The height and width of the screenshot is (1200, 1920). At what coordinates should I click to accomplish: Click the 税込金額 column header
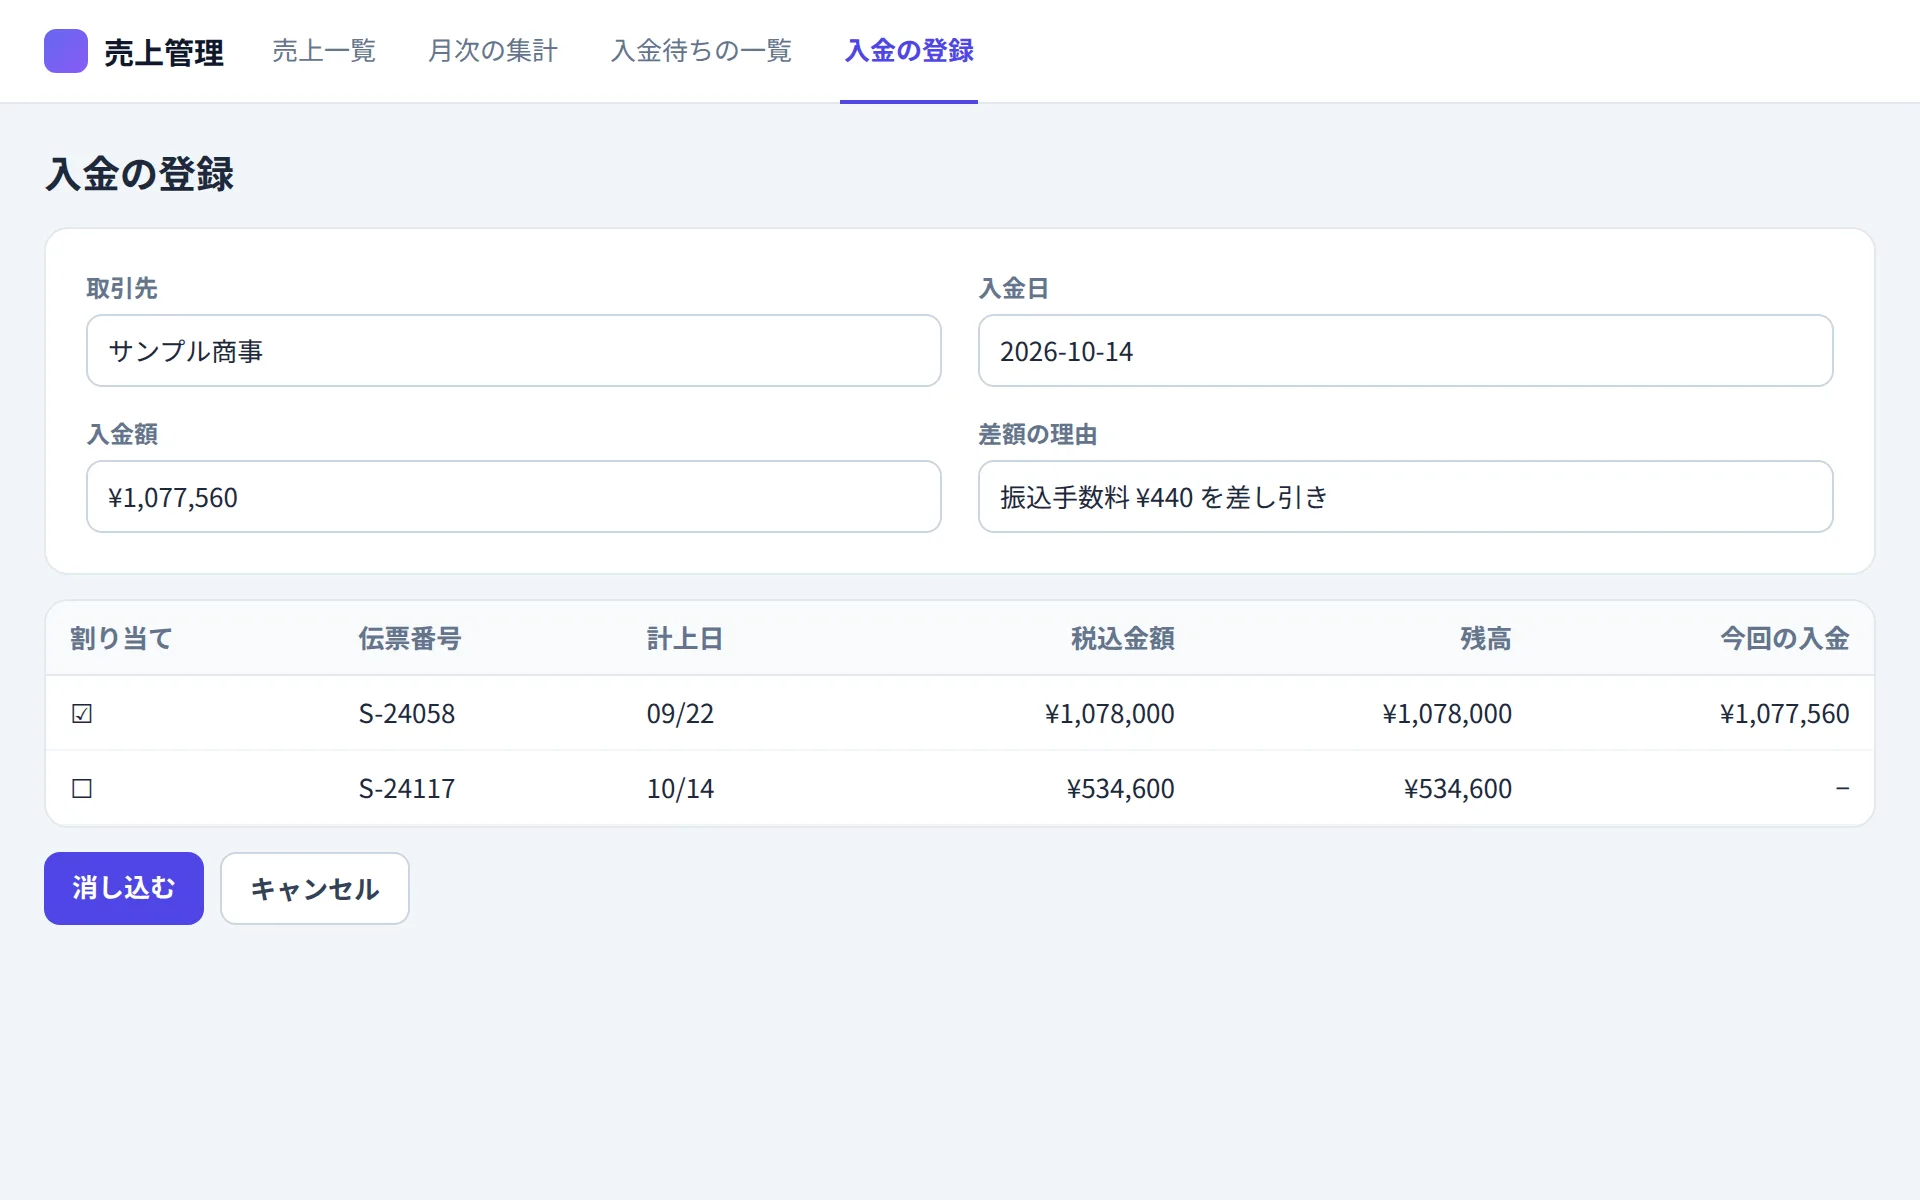(x=1123, y=639)
